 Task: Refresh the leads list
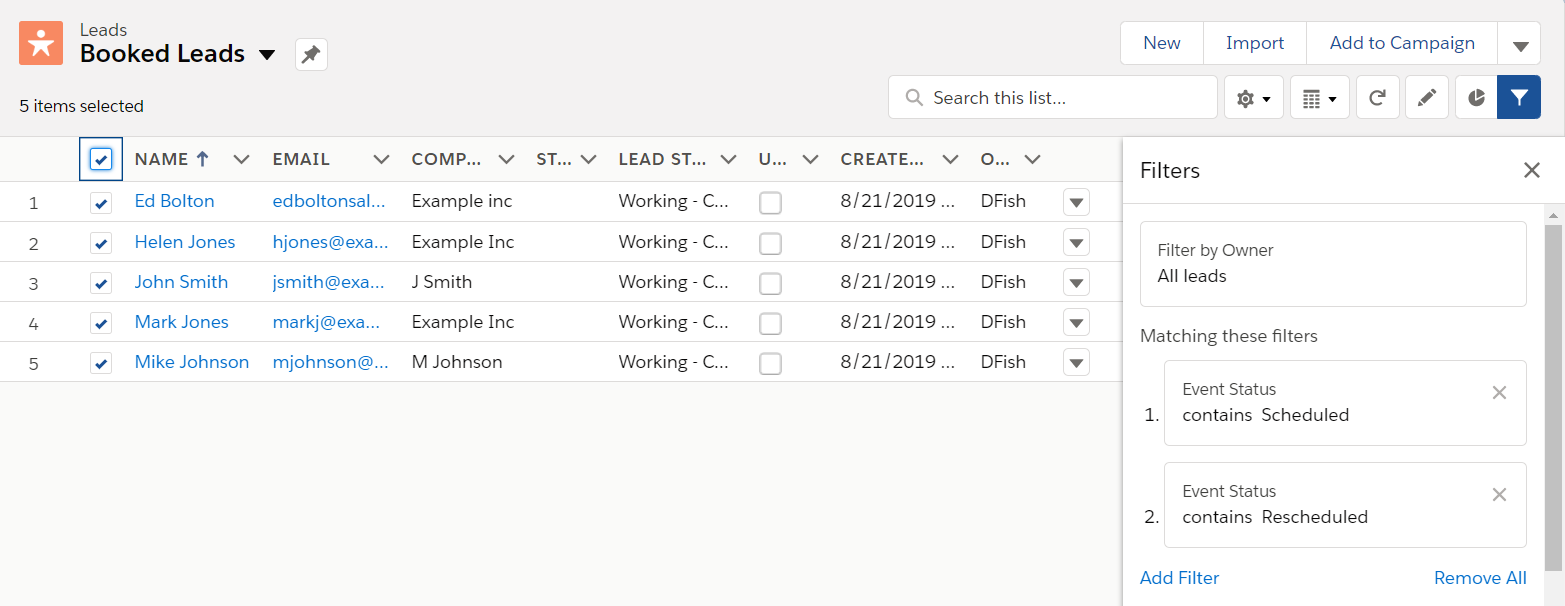tap(1377, 98)
